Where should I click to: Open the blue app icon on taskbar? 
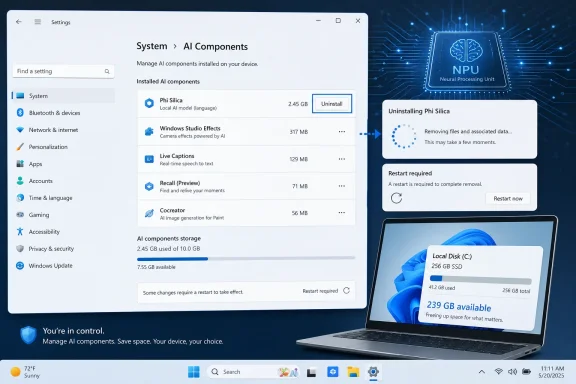coord(332,372)
